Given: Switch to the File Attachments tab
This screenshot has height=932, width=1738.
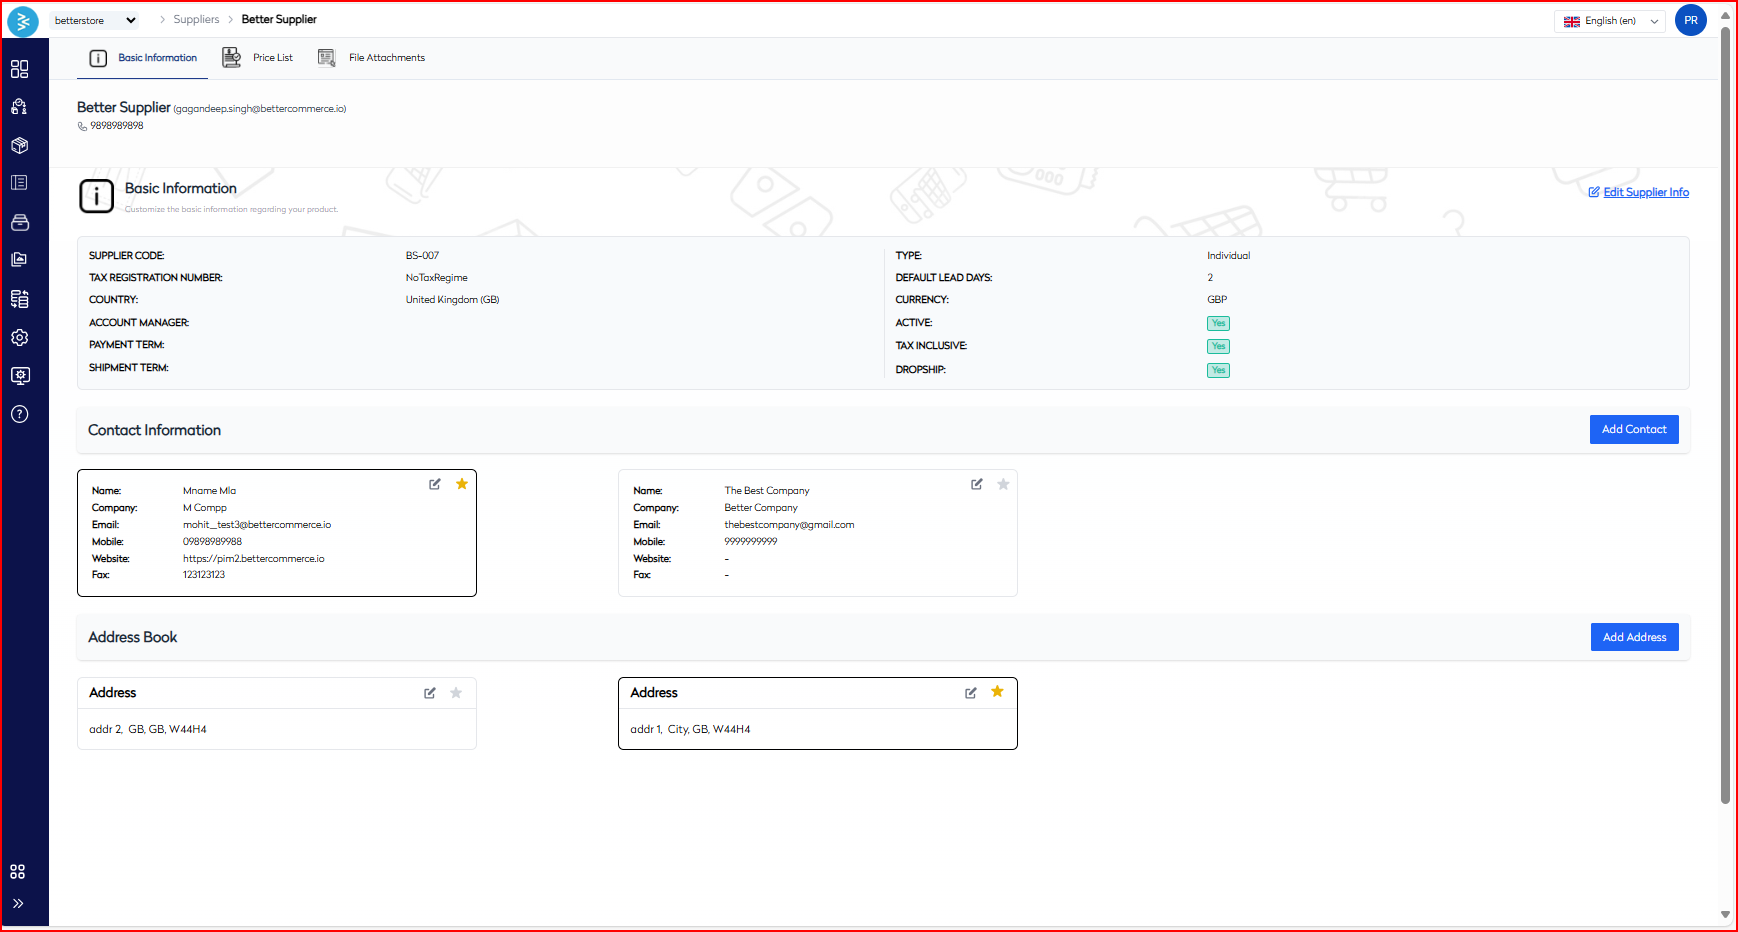Looking at the screenshot, I should (x=372, y=58).
